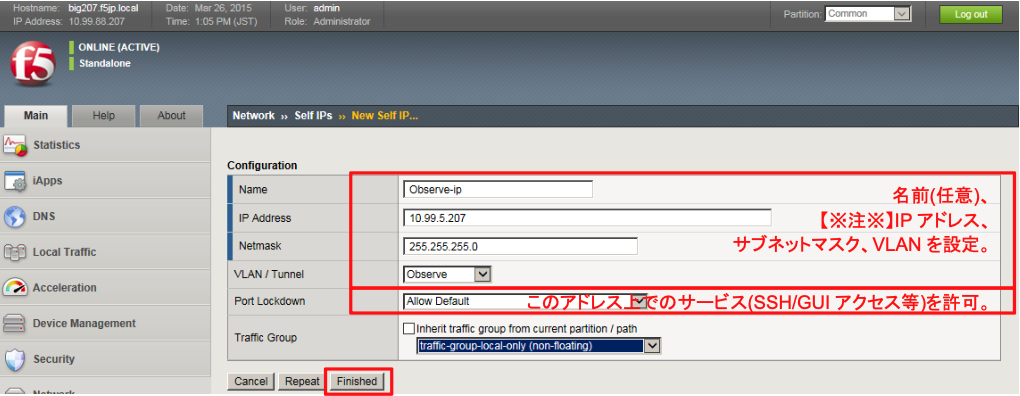The image size is (1020, 396).
Task: Go to the Self IPs breadcrumb link
Action: (314, 116)
